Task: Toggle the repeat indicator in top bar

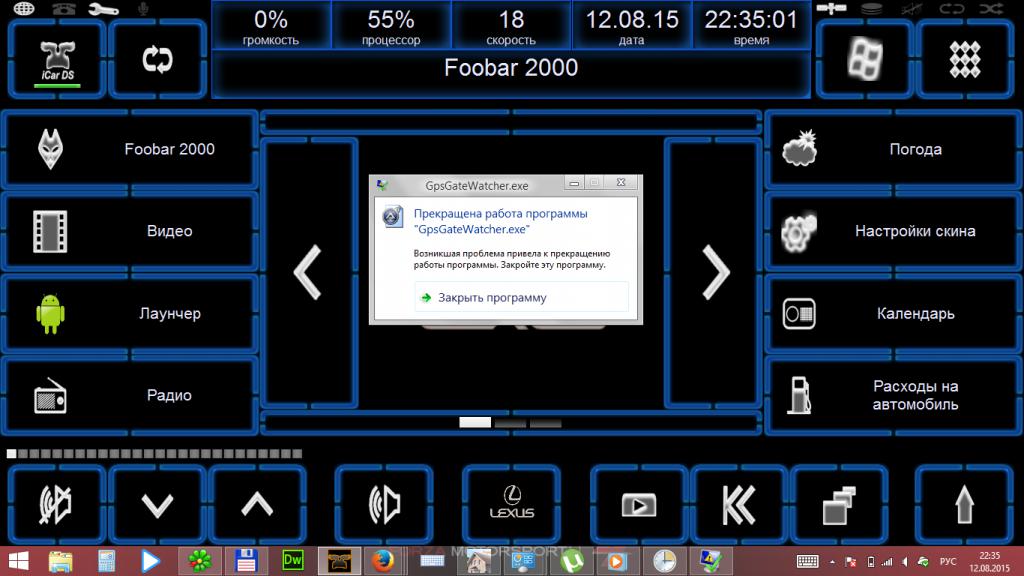Action: (x=952, y=8)
